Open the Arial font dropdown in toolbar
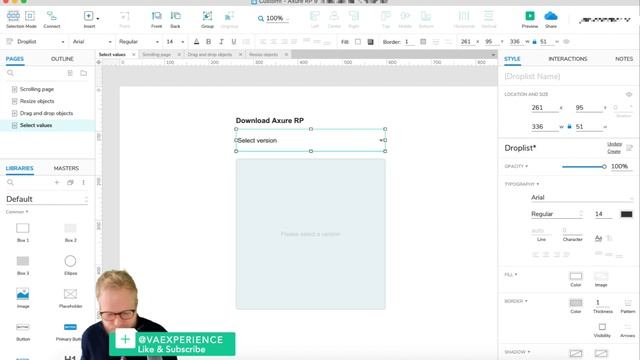640x360 pixels. point(92,42)
